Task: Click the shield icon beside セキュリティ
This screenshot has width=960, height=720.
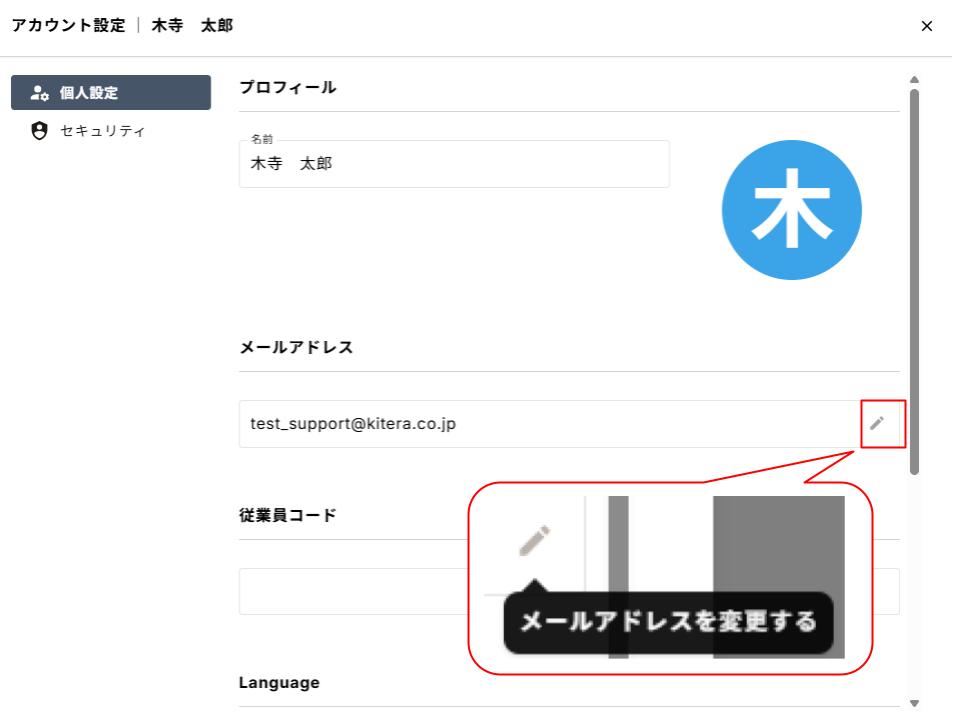Action: 40,132
